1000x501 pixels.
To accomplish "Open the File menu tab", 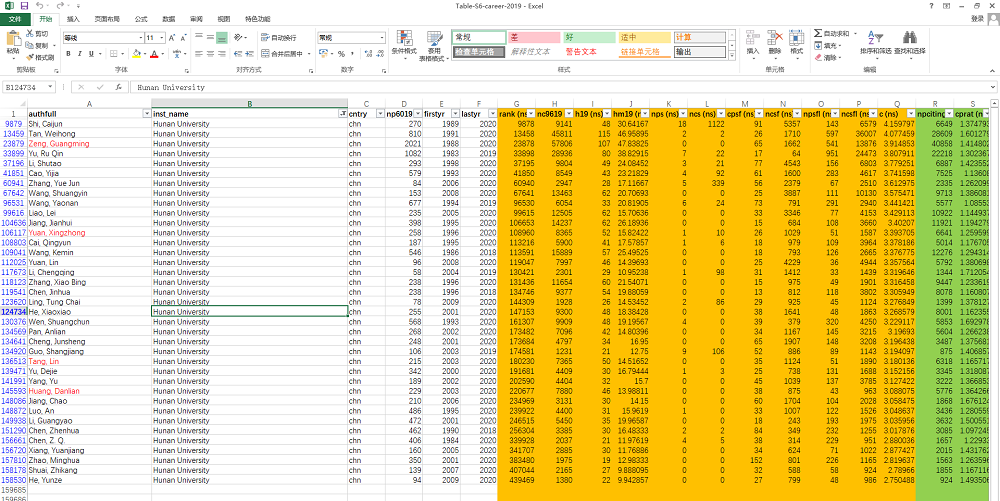I will coord(14,19).
